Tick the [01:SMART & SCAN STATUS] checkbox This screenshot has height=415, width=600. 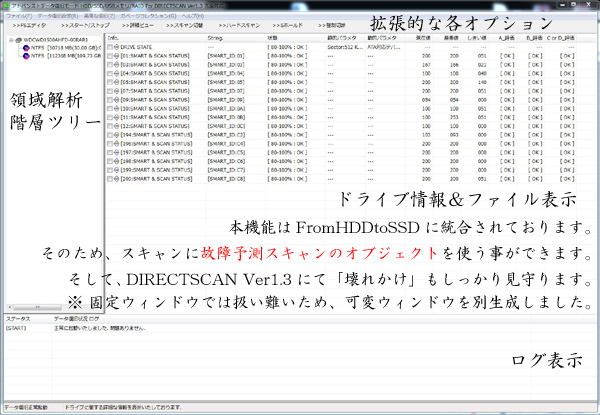tap(110, 56)
